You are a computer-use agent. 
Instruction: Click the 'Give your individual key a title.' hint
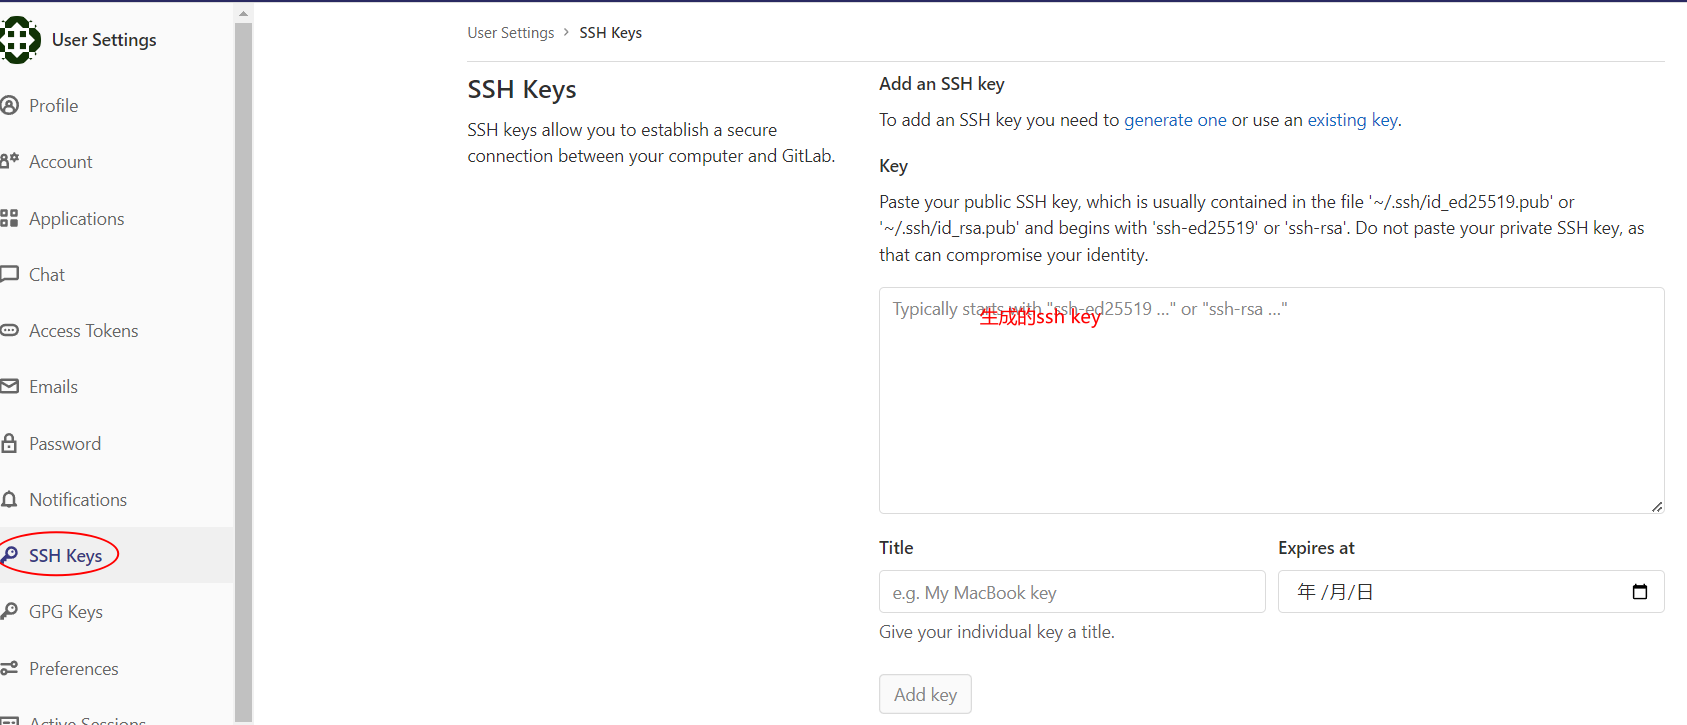(997, 632)
